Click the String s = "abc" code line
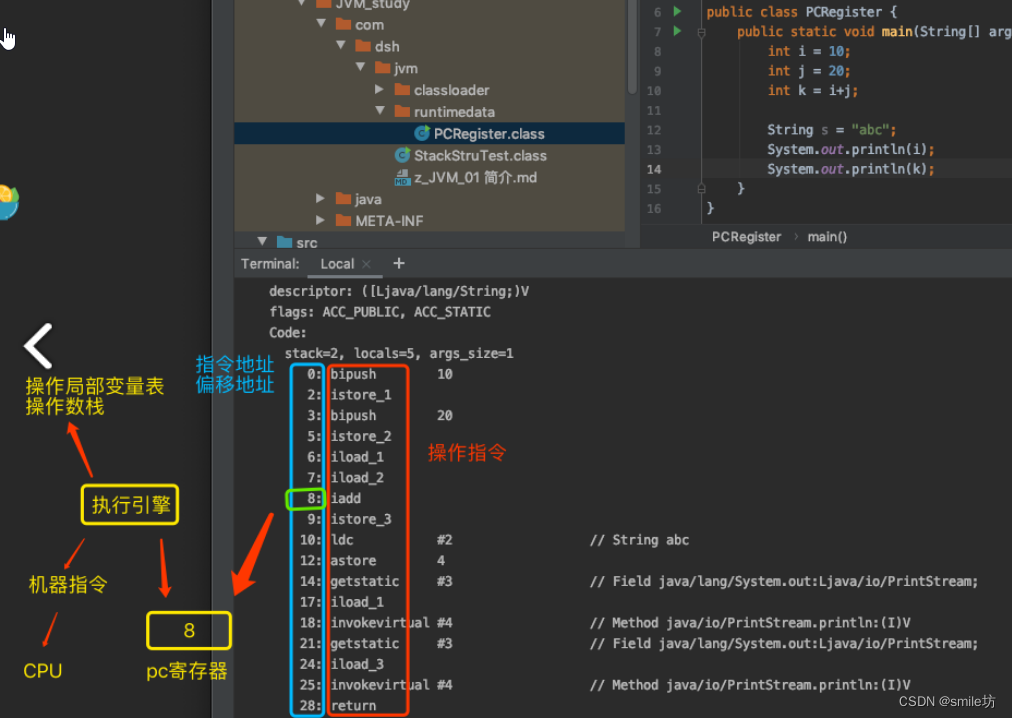 pos(831,130)
